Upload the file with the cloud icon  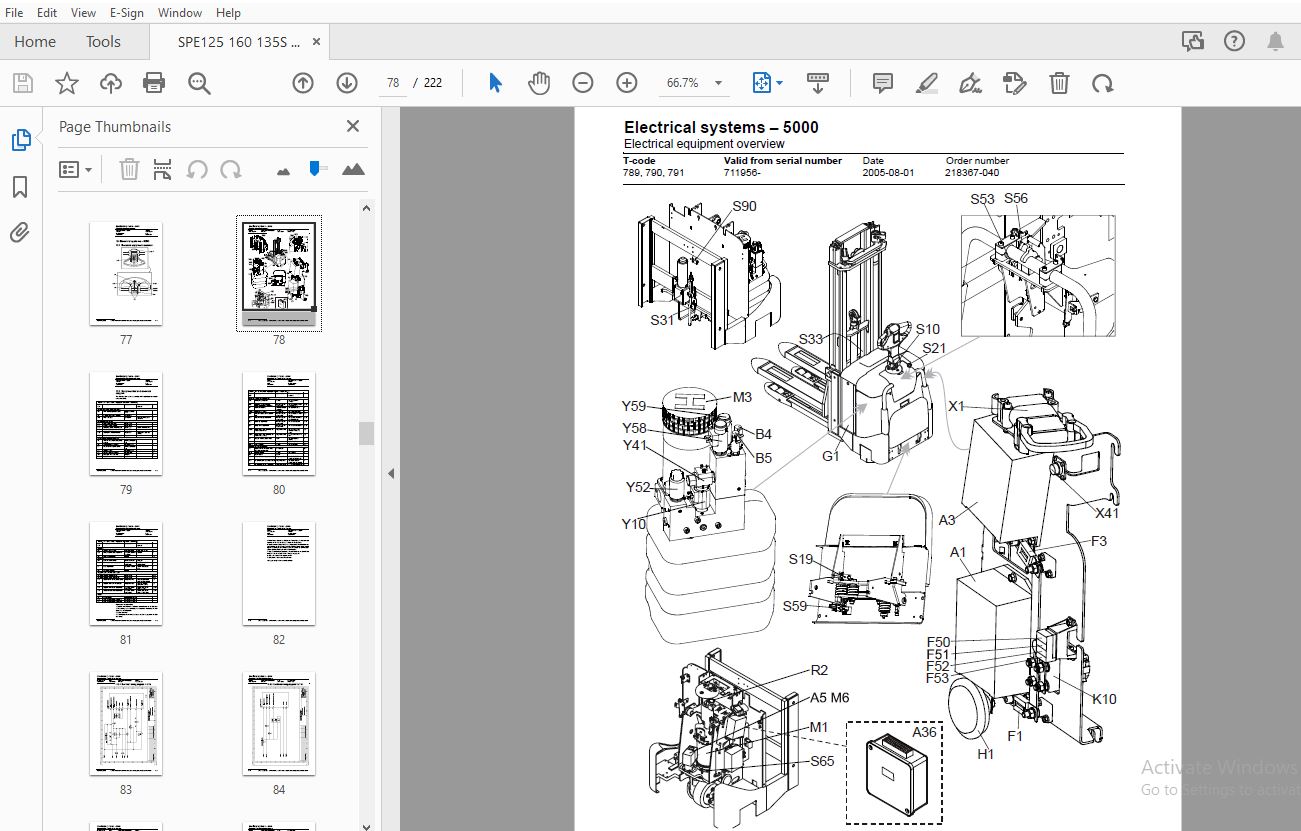pyautogui.click(x=110, y=83)
